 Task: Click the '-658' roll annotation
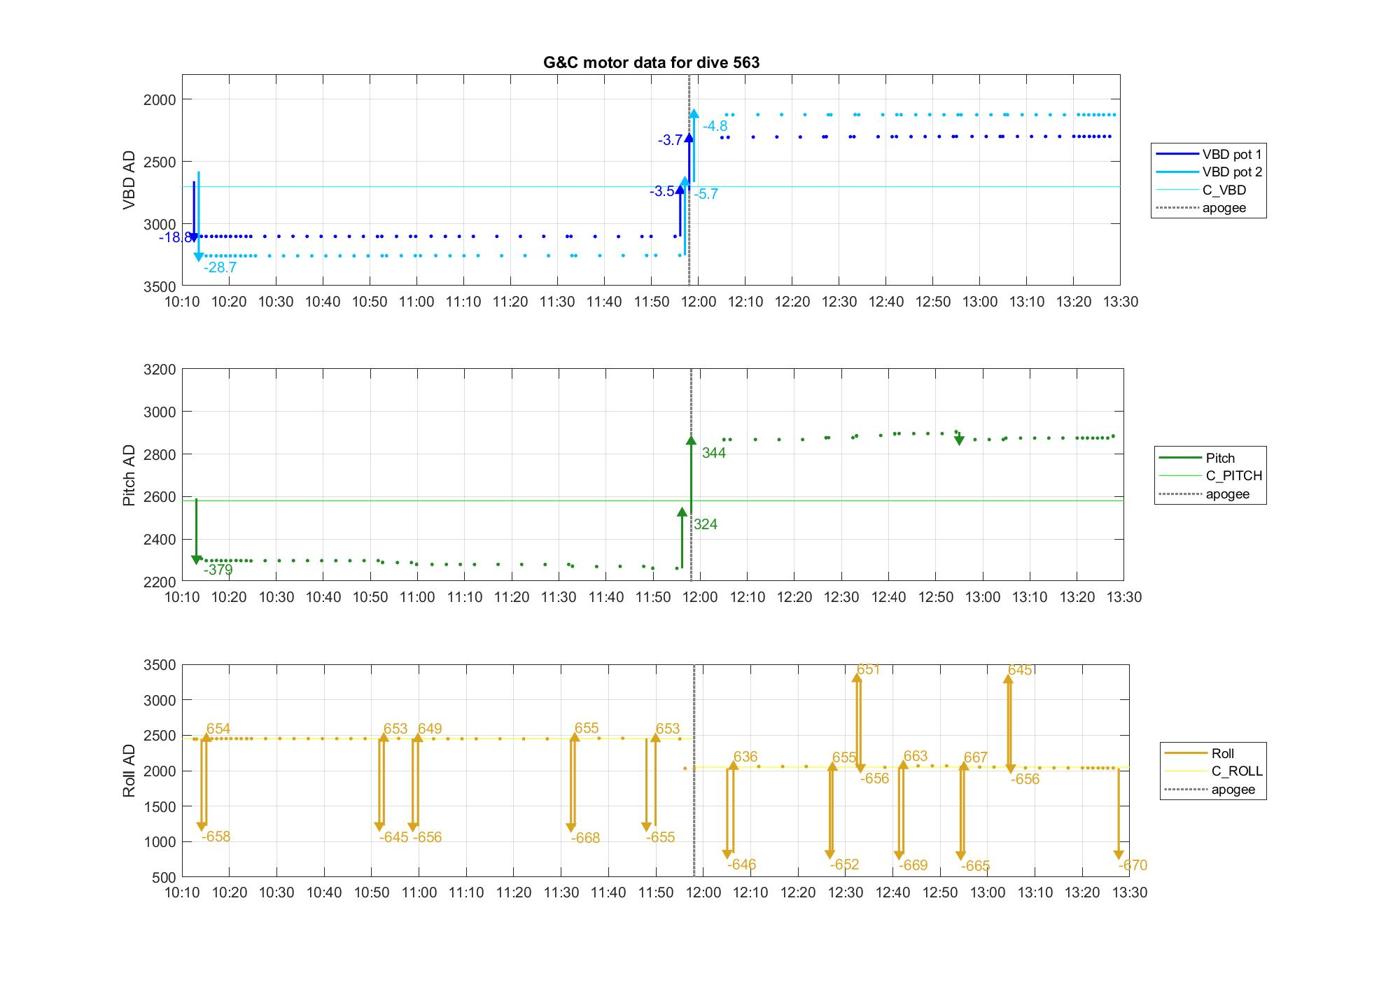click(x=216, y=837)
